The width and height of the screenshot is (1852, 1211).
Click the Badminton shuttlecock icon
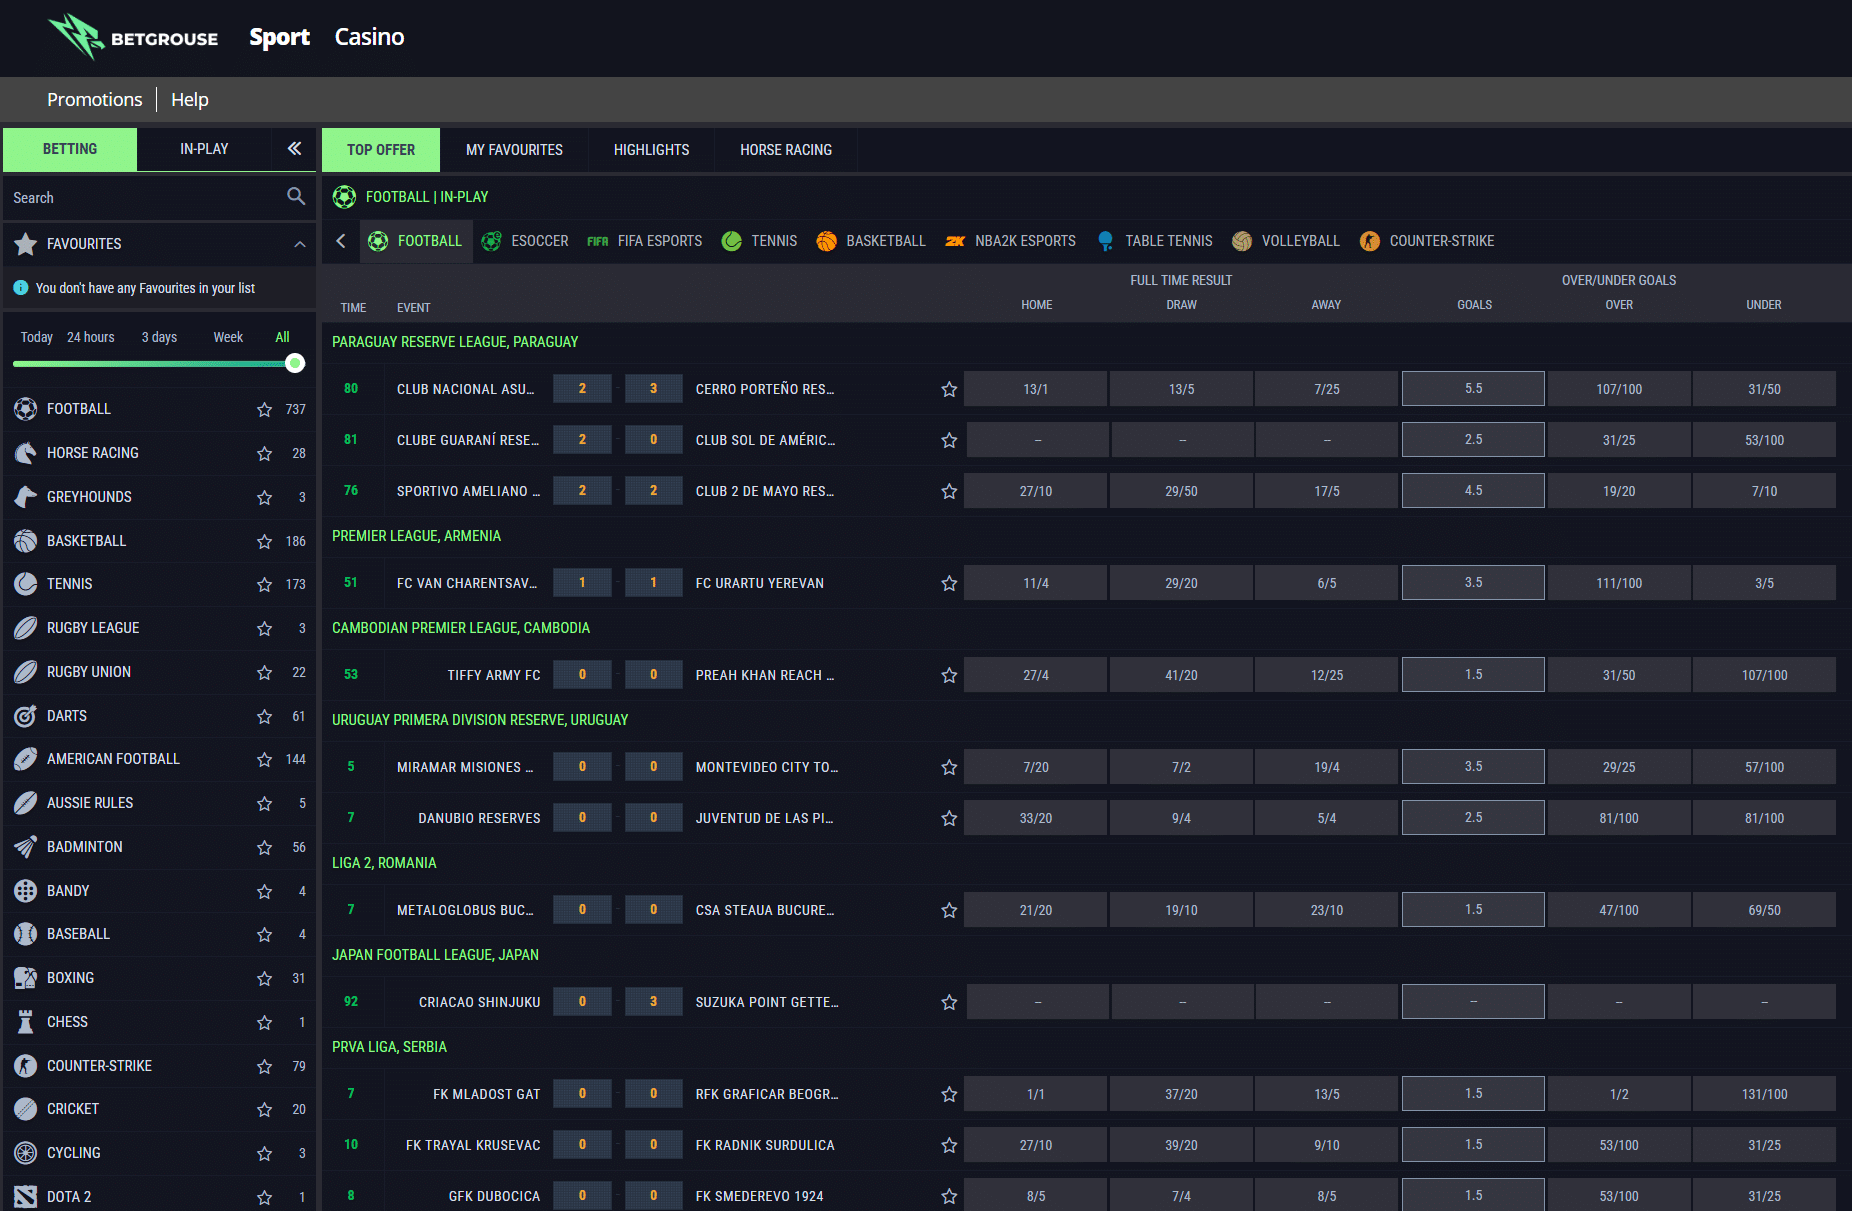pos(26,847)
